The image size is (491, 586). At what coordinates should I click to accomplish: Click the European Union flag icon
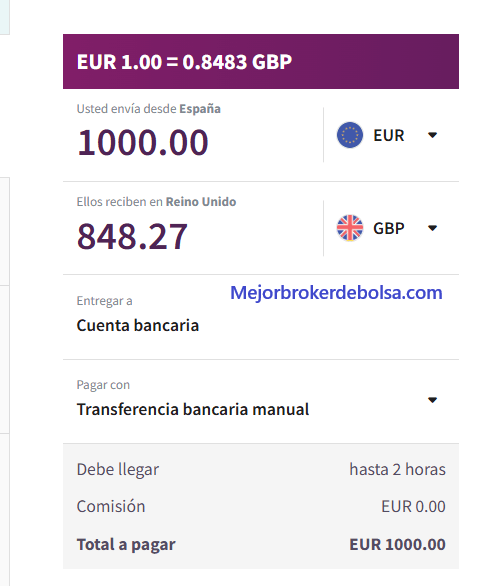pyautogui.click(x=350, y=135)
